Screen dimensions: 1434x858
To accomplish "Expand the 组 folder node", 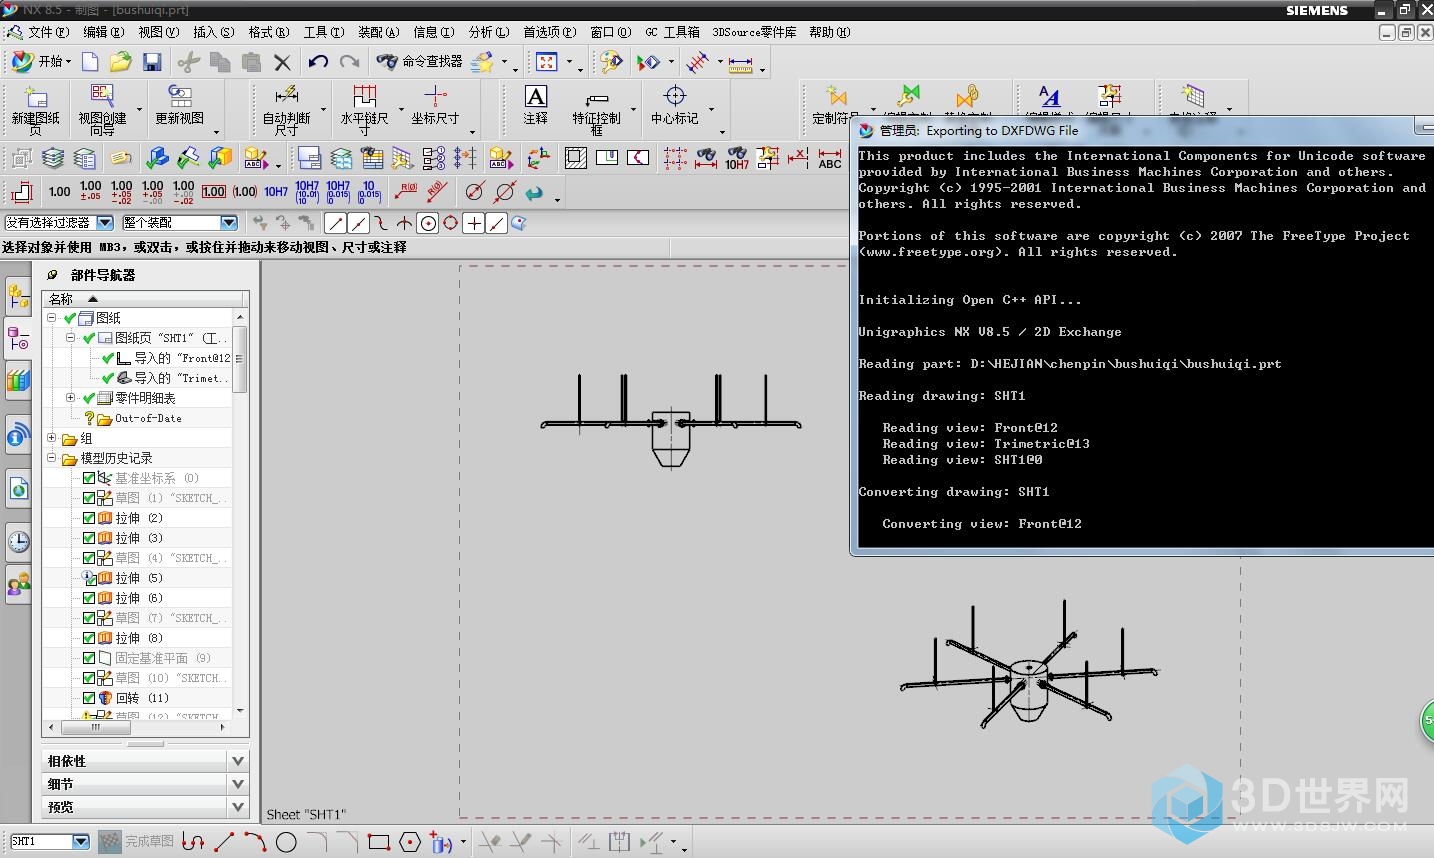I will tap(52, 438).
